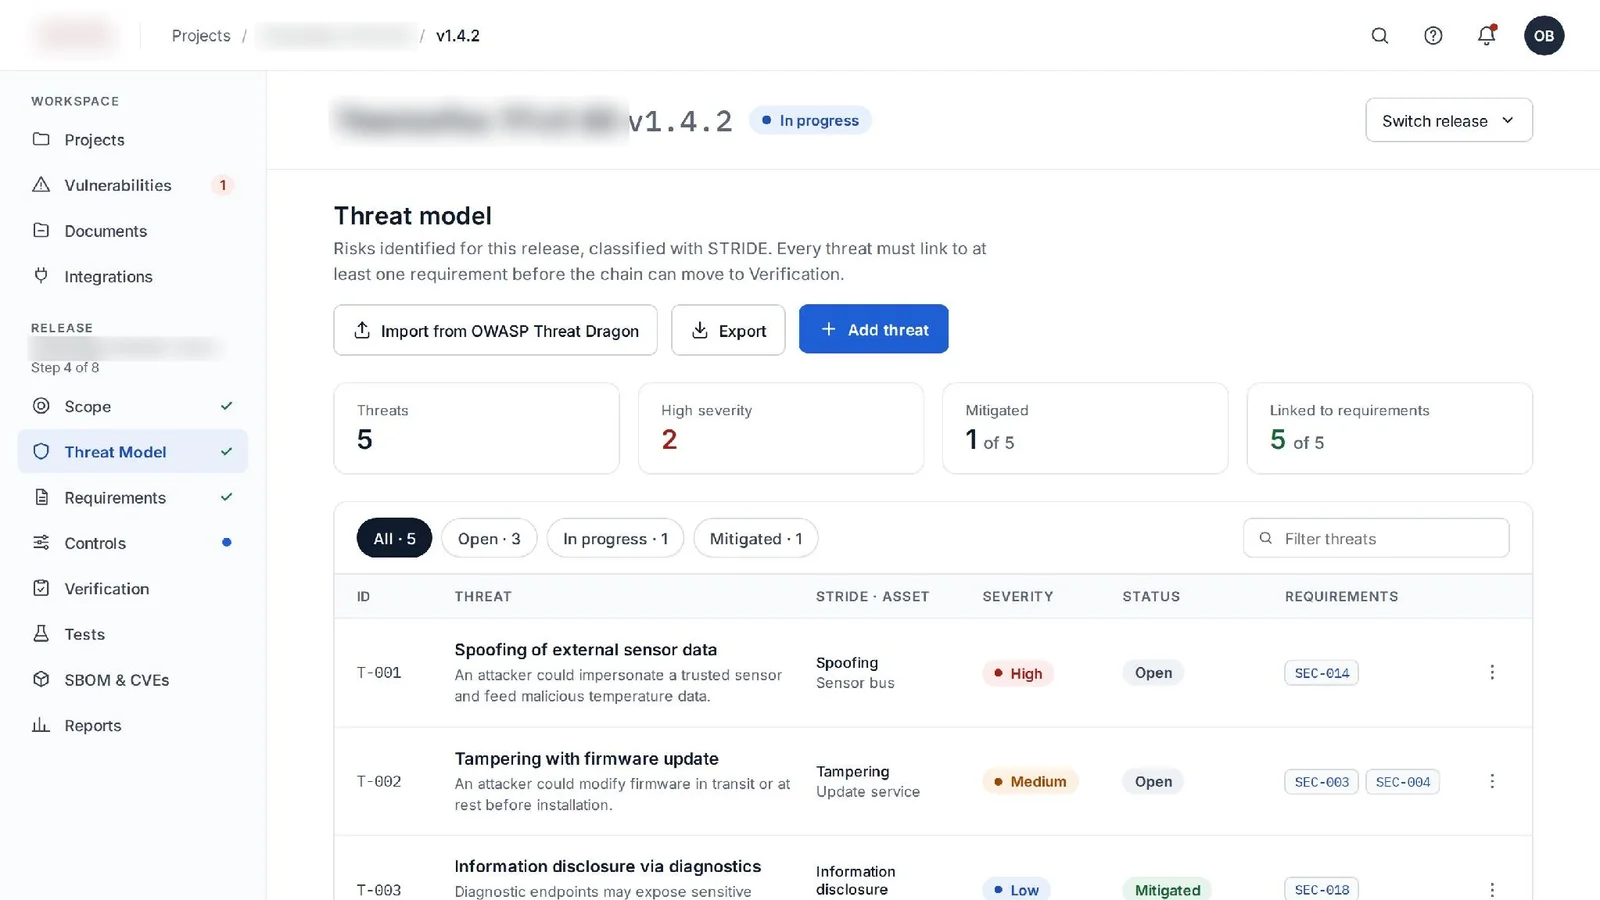Viewport: 1600px width, 900px height.
Task: Sort by the STATUS column header
Action: (1151, 596)
